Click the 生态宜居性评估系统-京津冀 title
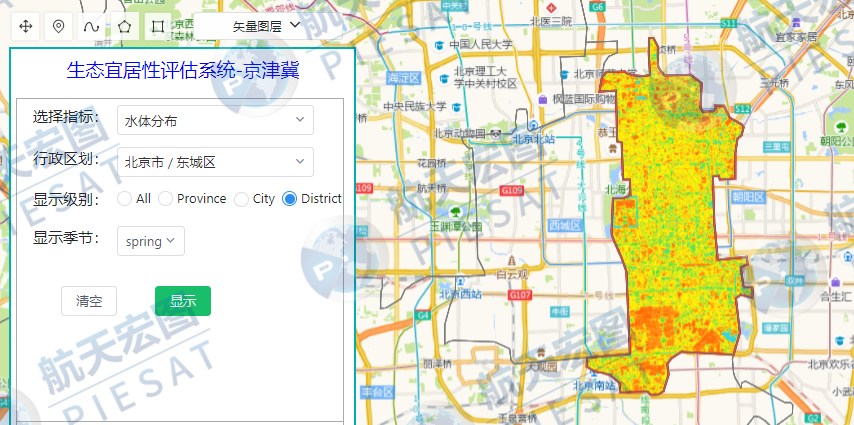Screen dimensions: 854x425 [183, 70]
